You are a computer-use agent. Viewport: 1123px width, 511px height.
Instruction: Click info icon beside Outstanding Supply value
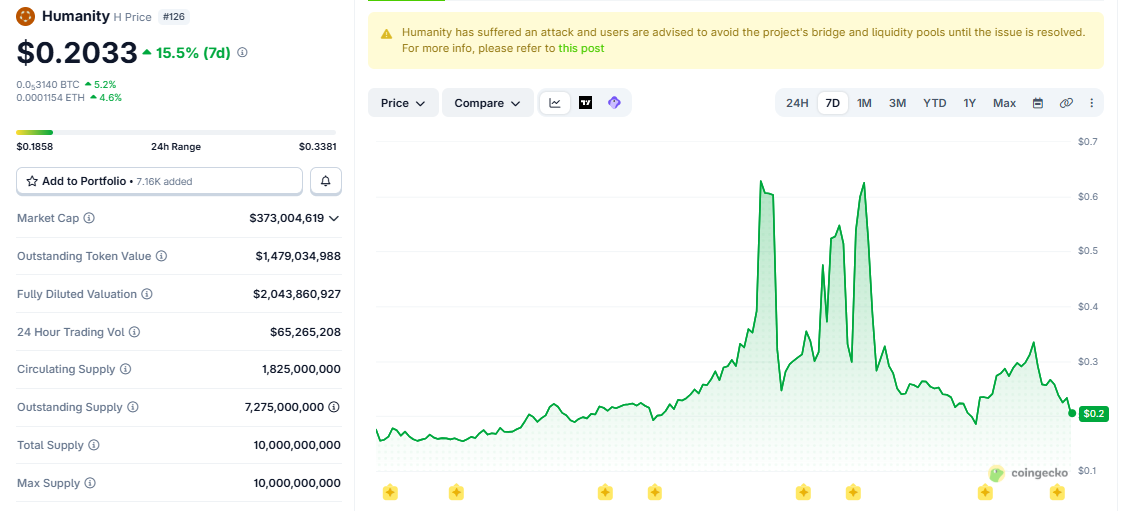[334, 407]
